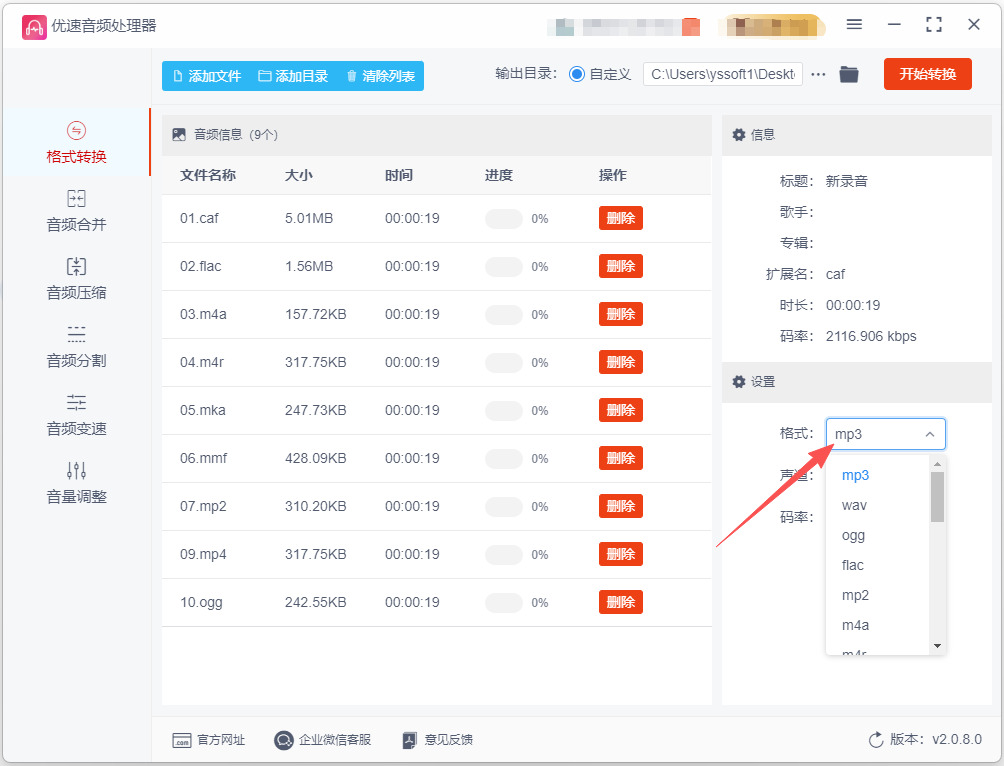Open the 音频变速 speed change tool
The image size is (1004, 766).
[76, 415]
